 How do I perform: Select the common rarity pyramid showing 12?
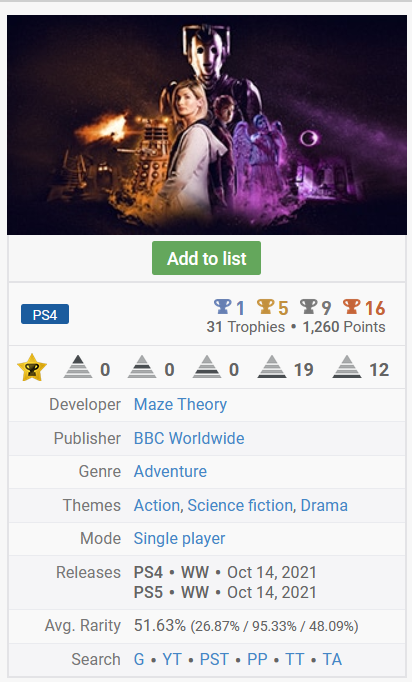pyautogui.click(x=347, y=367)
